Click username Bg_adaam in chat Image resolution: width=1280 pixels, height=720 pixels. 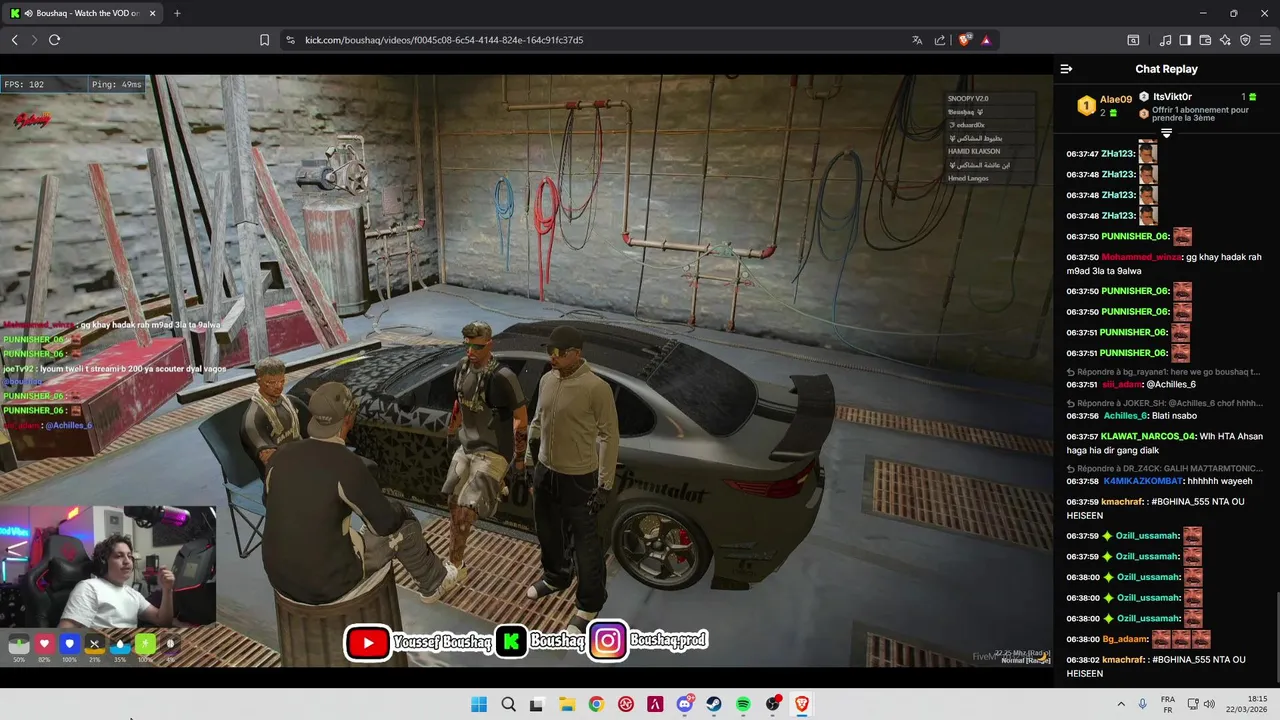click(1125, 639)
